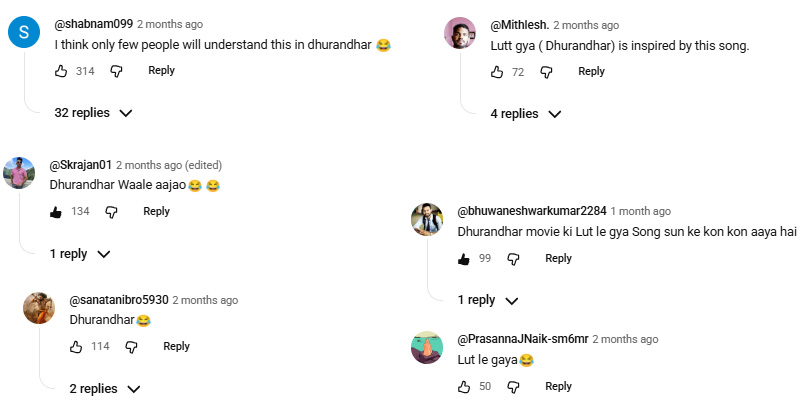This screenshot has height=400, width=800.
Task: Dislike the comment by @bhuwaneshwarkumar2284
Action: pyautogui.click(x=513, y=259)
